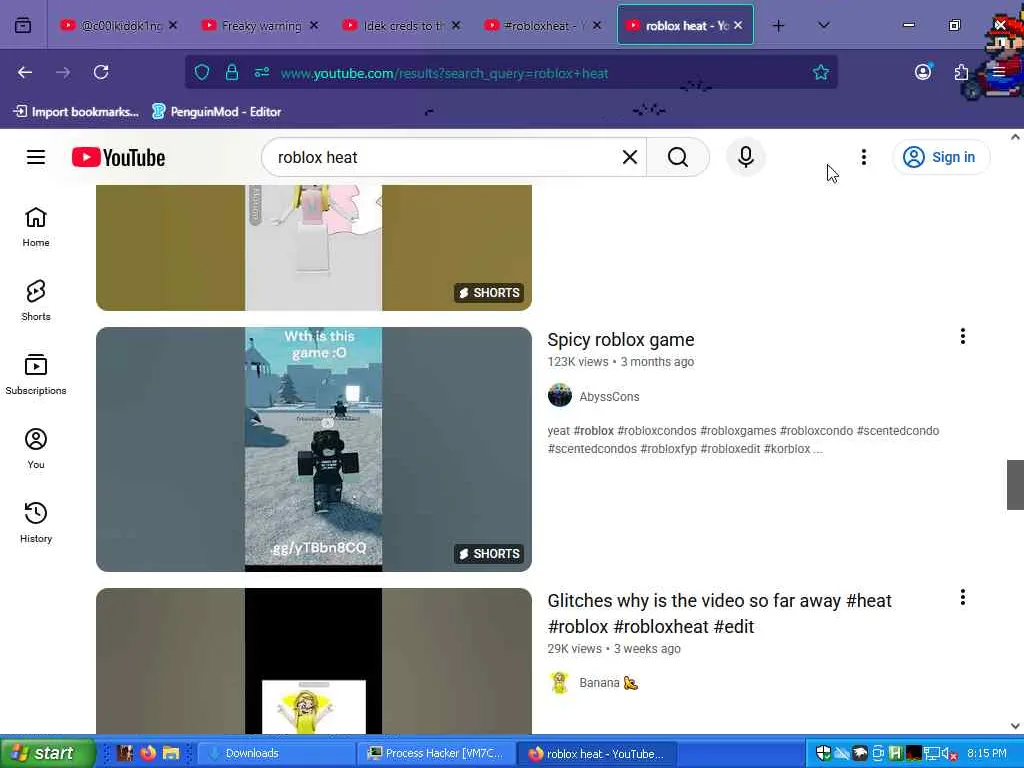
Task: Open more options for the Glitches video
Action: tap(963, 597)
